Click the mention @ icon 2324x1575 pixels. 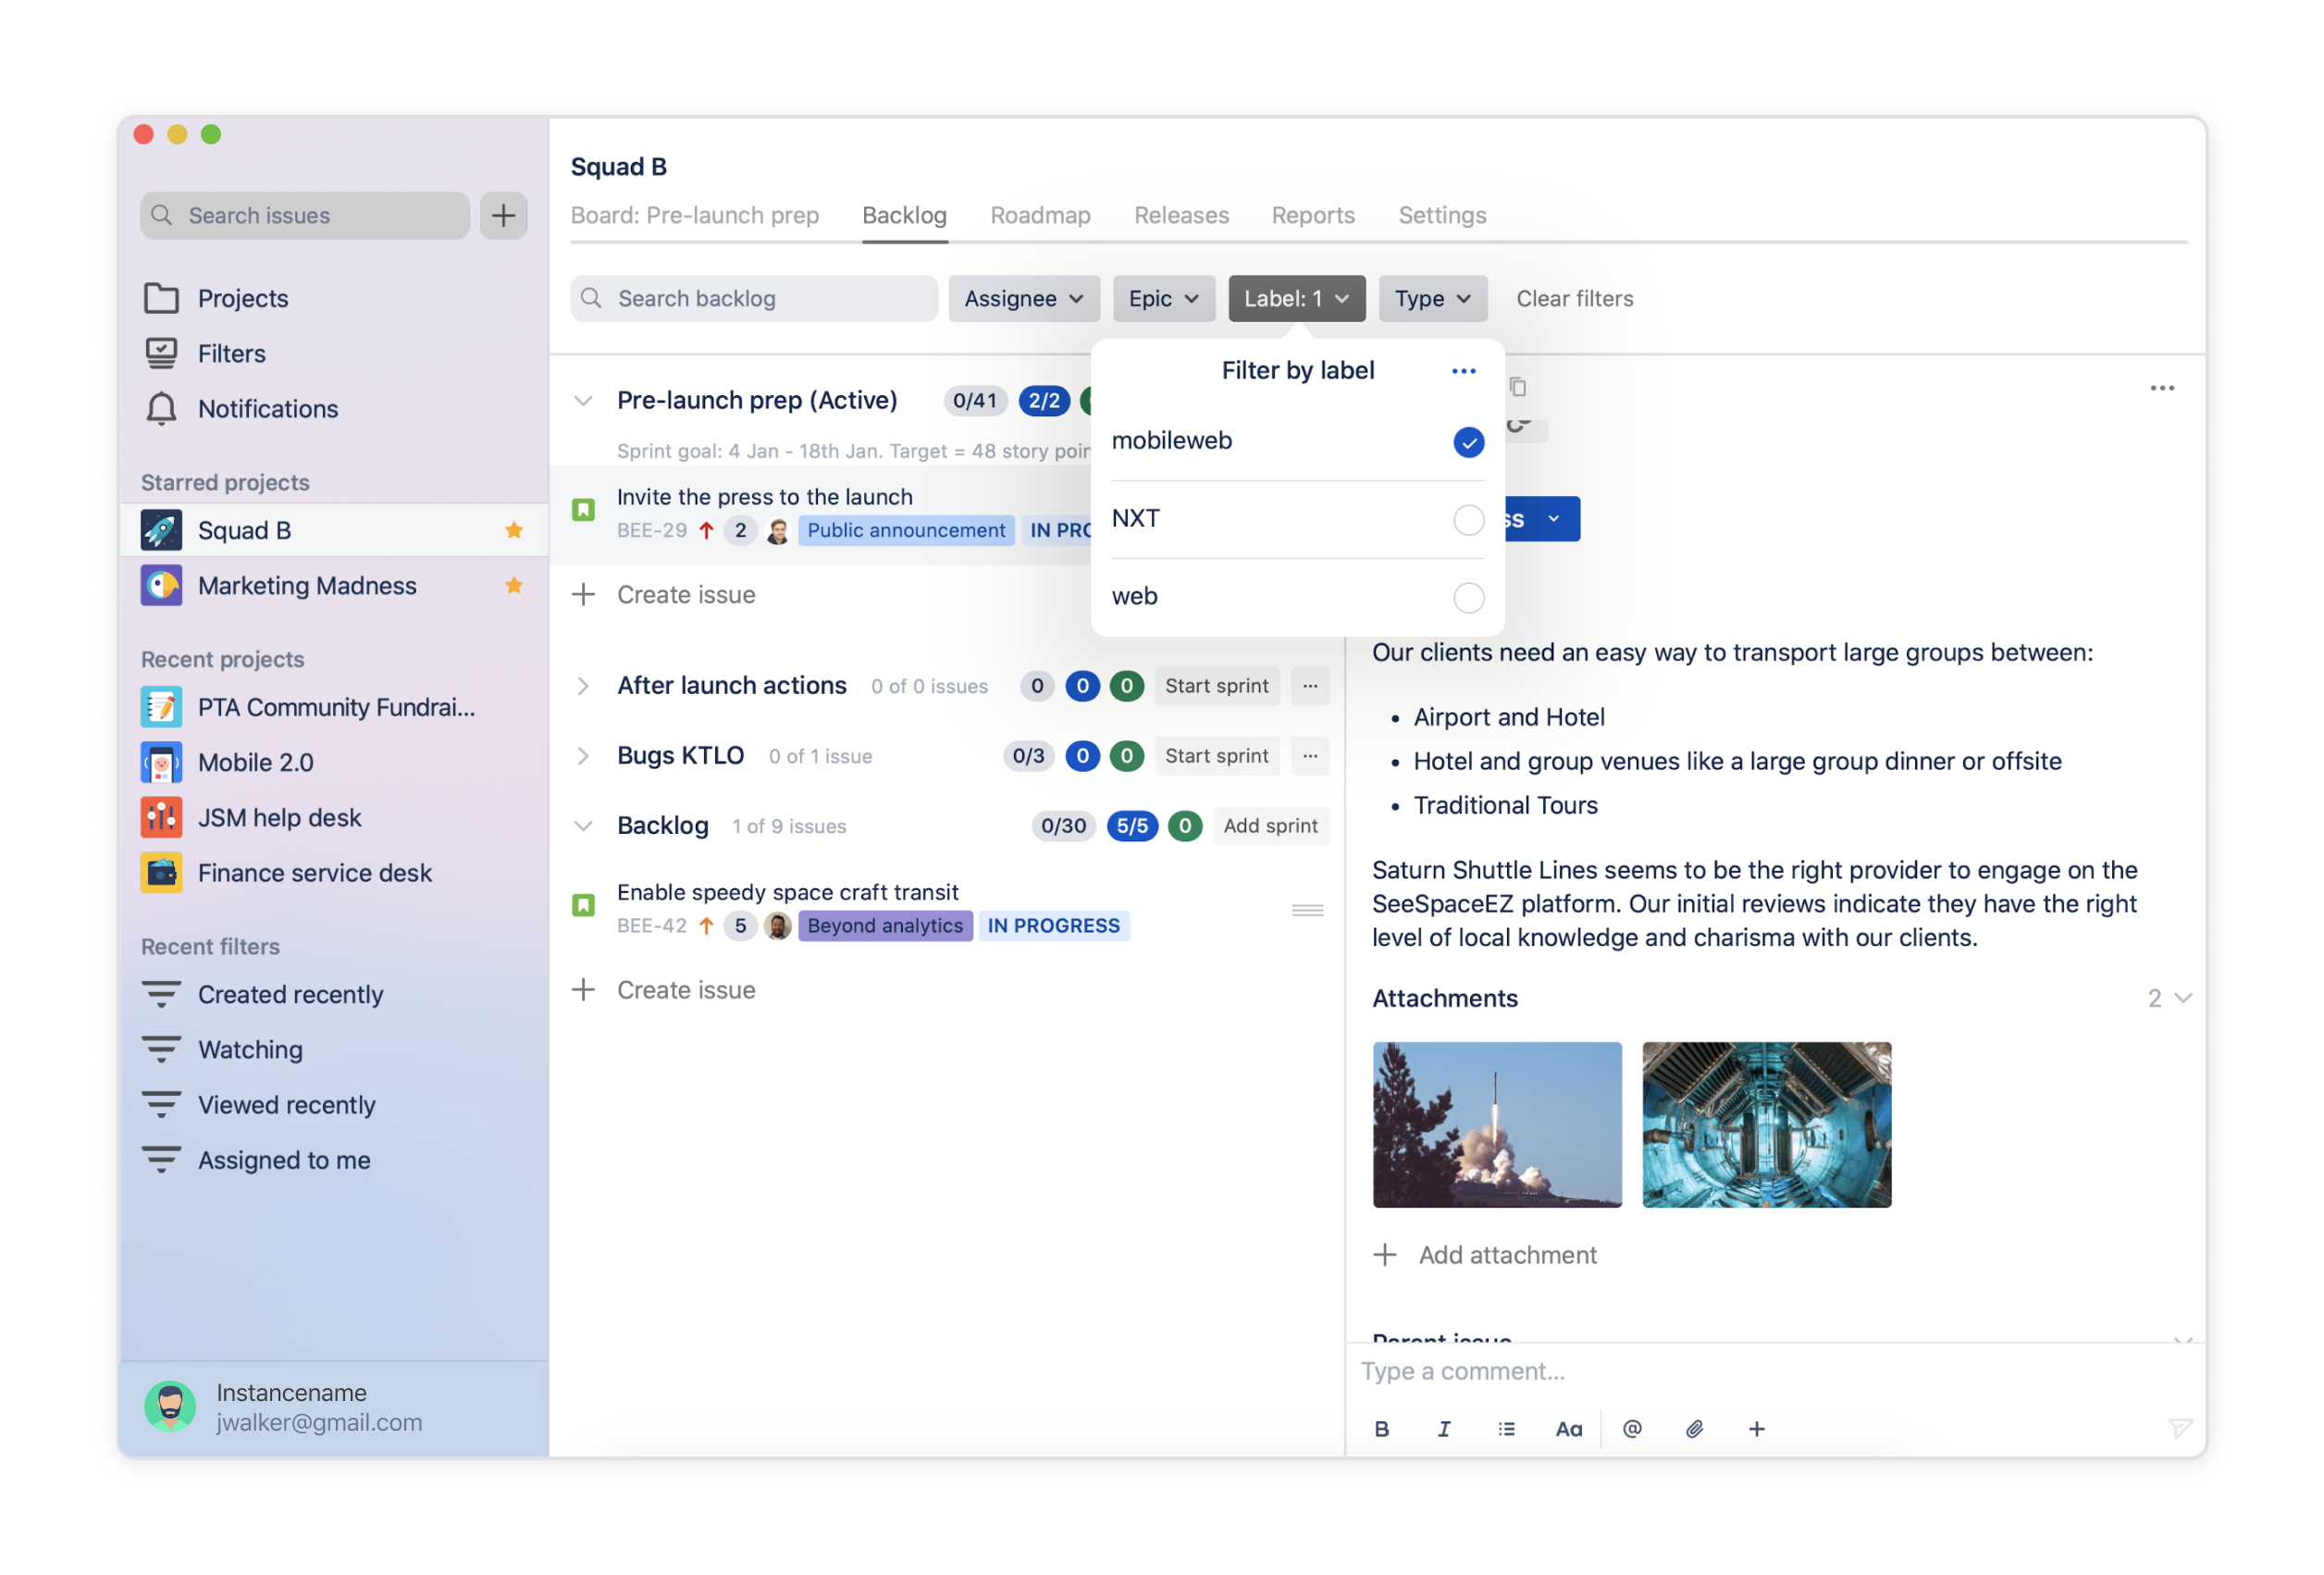[1631, 1429]
